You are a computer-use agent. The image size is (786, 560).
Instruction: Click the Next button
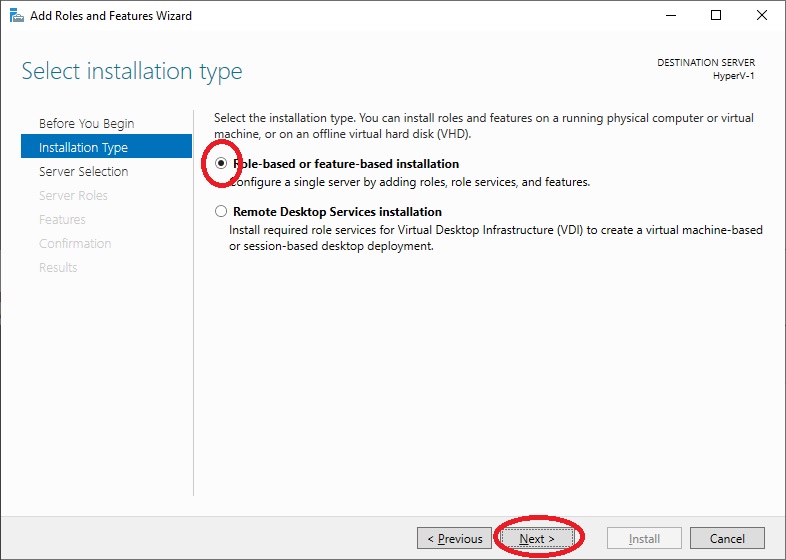click(537, 538)
